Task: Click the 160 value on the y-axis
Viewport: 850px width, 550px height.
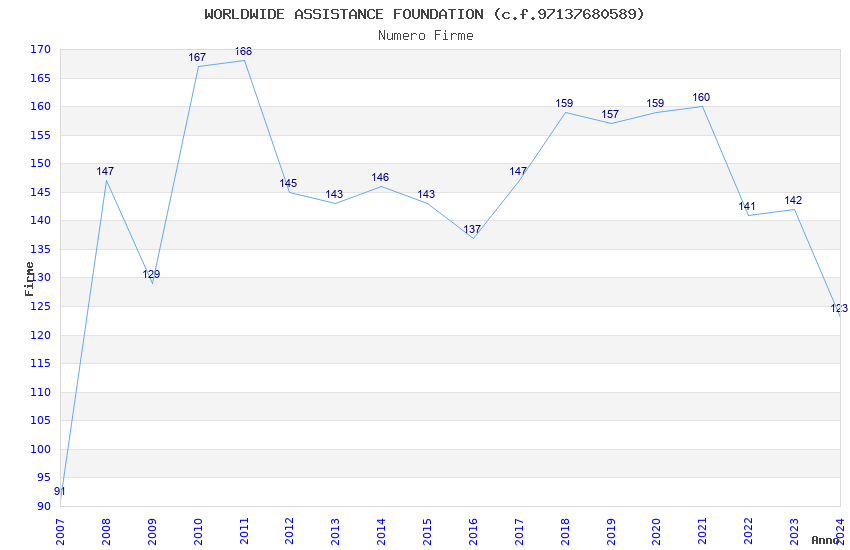Action: click(41, 106)
